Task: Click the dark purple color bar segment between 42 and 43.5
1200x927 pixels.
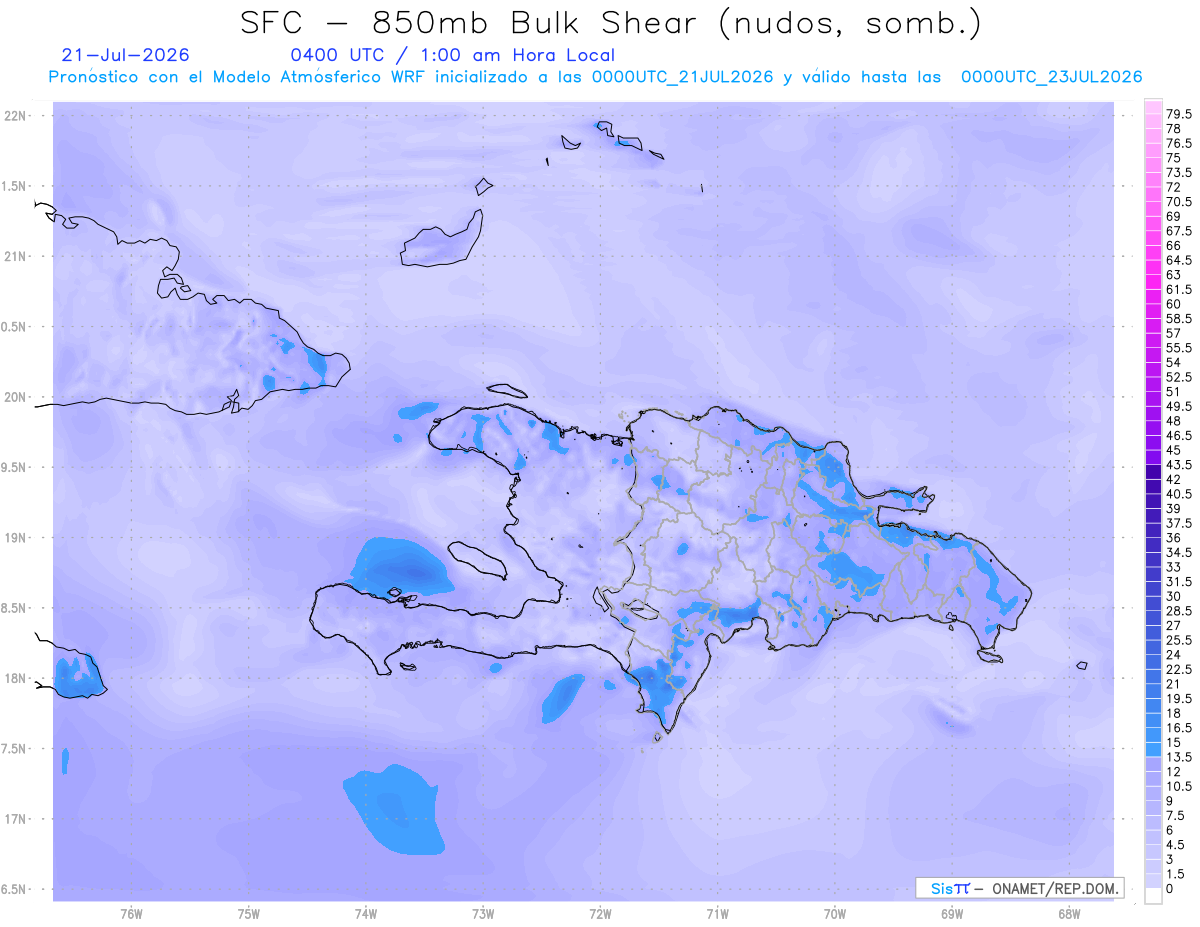Action: (1153, 472)
